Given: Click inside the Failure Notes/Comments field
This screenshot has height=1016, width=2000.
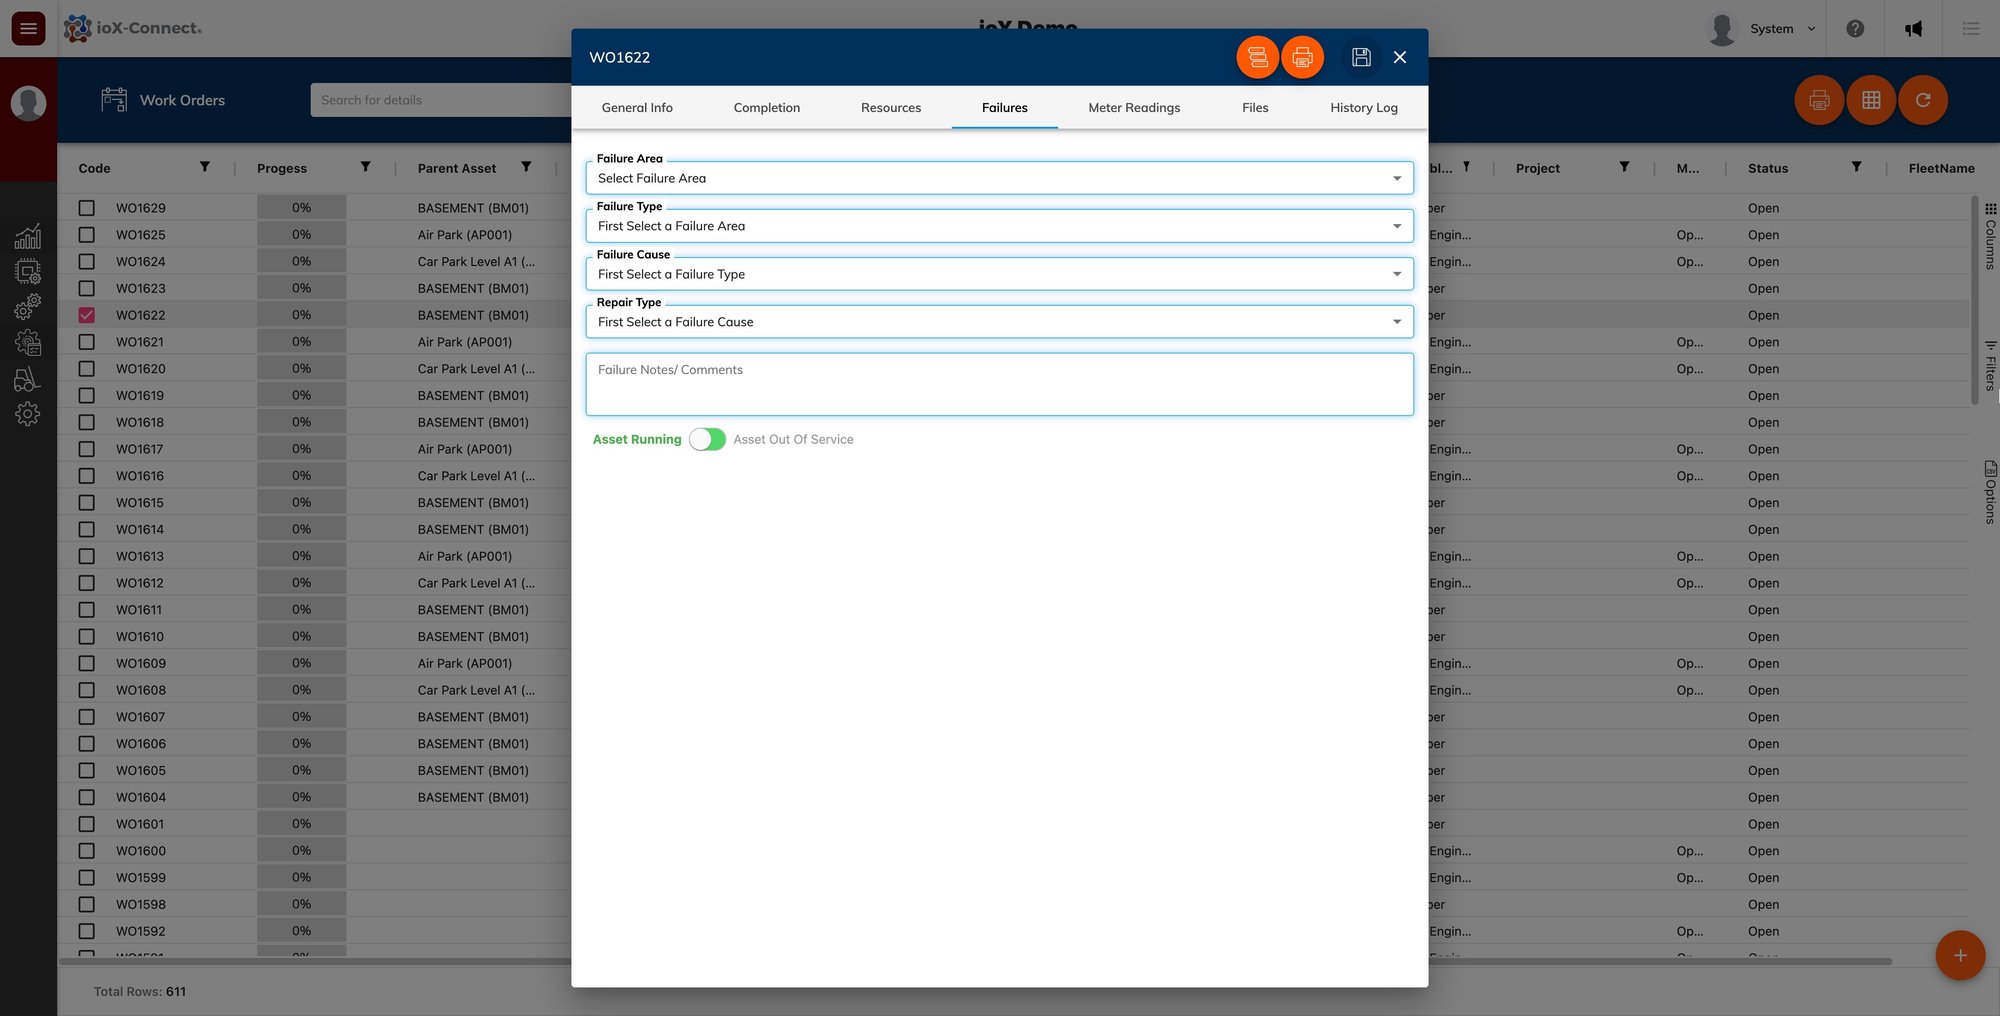Looking at the screenshot, I should click(x=1000, y=384).
